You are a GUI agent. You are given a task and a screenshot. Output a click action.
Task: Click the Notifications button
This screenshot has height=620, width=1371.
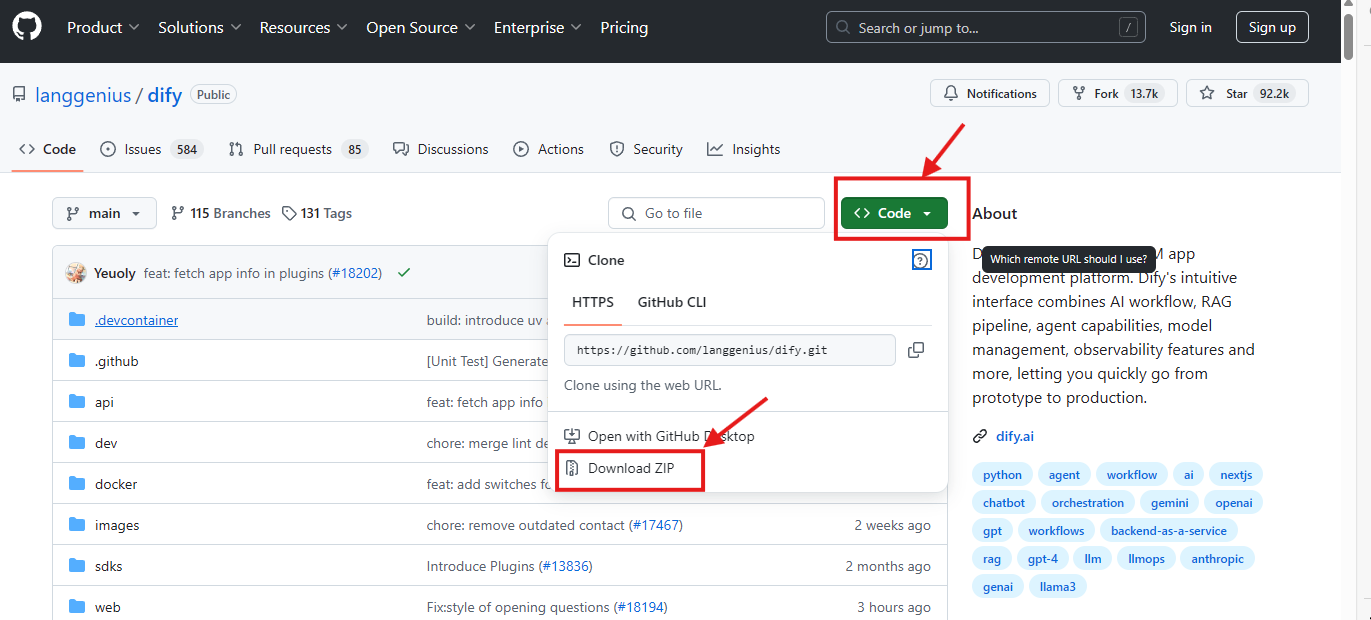tap(990, 93)
